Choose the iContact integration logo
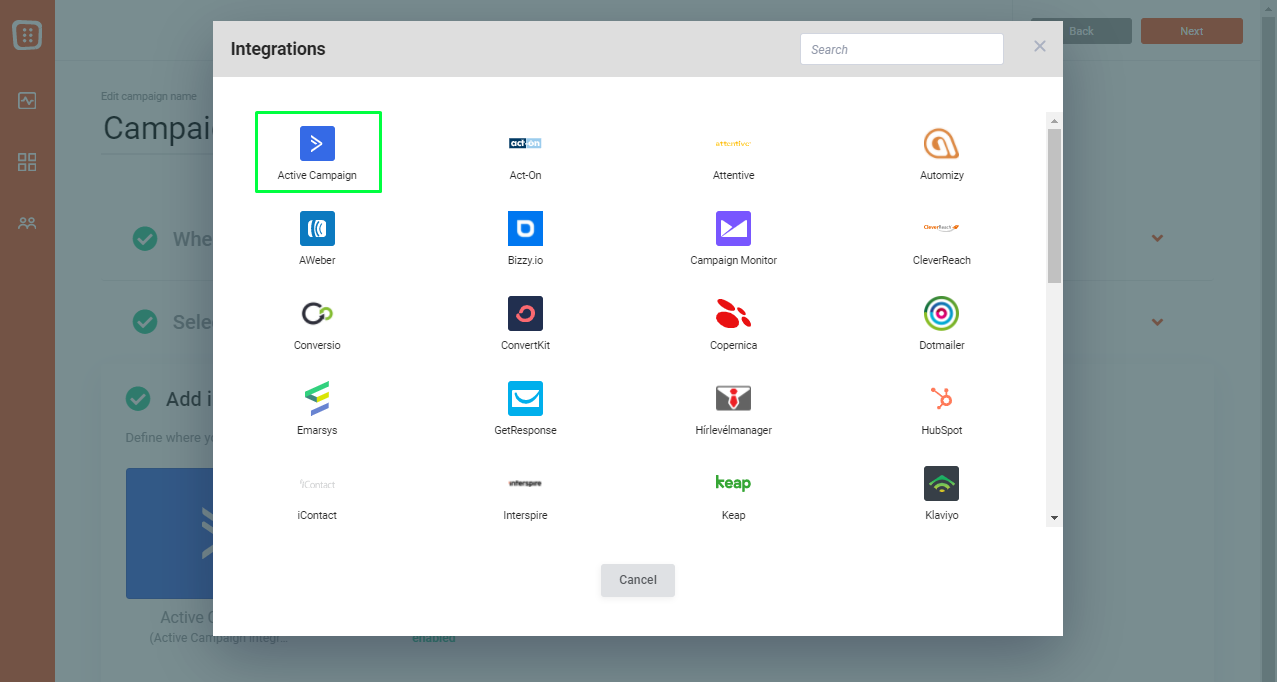Screen dimensions: 1277x682 (317, 484)
